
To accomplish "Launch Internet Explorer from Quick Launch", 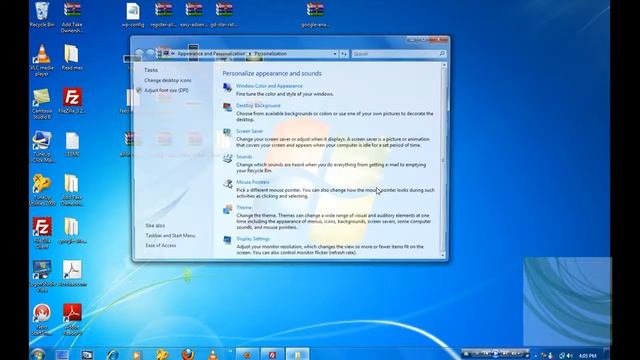I will click(112, 355).
